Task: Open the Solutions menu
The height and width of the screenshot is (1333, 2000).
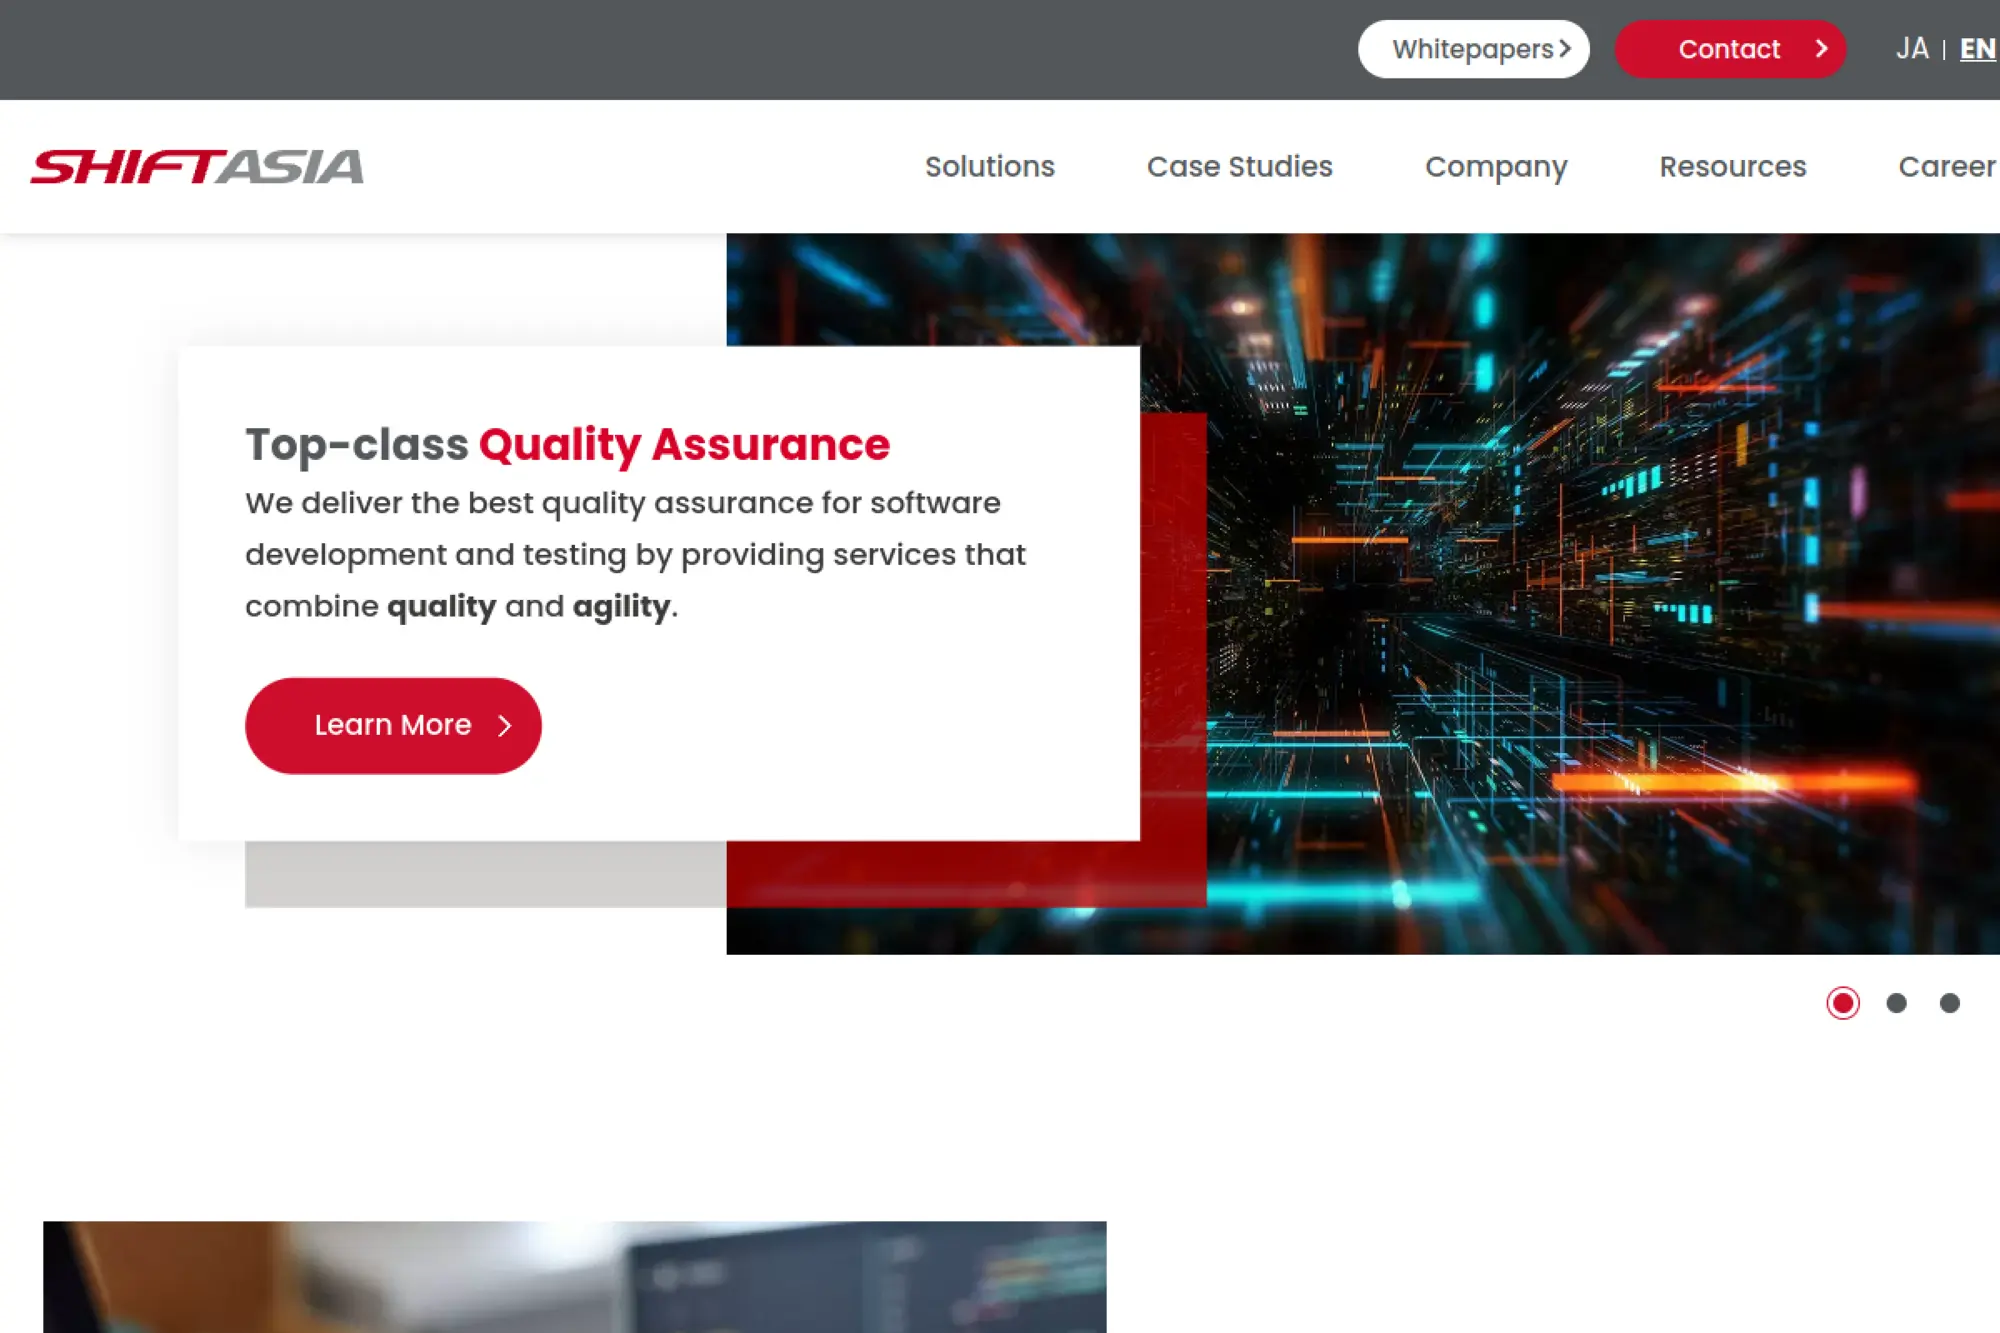Action: click(x=989, y=166)
